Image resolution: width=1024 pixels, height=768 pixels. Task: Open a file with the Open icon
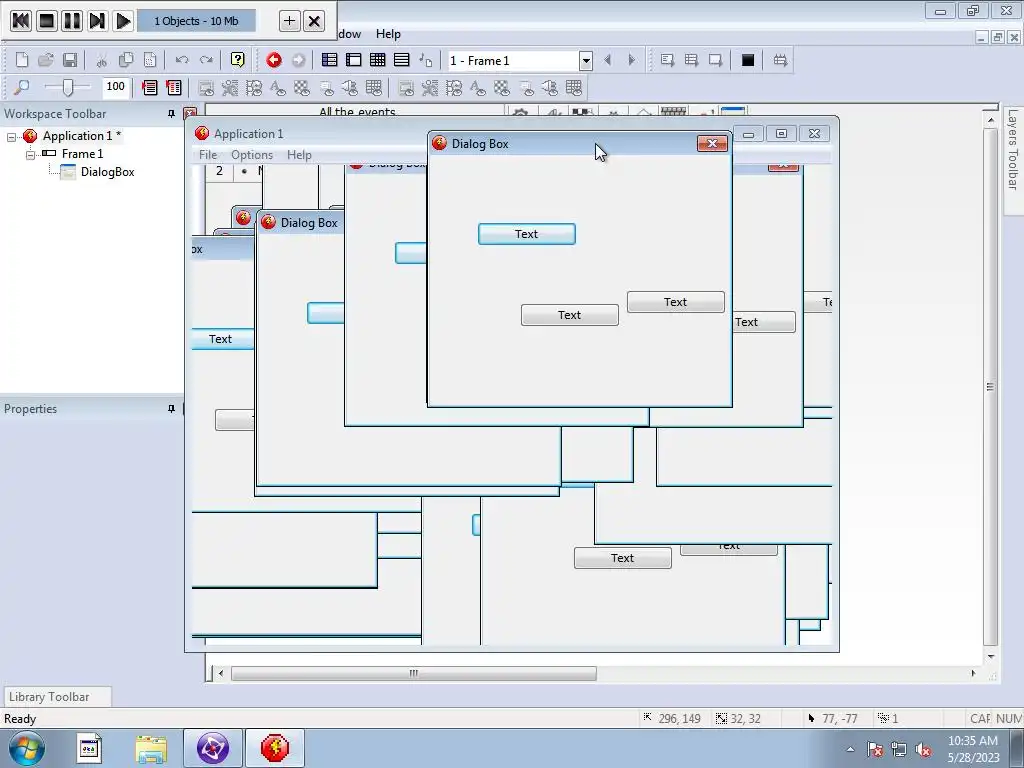[46, 61]
